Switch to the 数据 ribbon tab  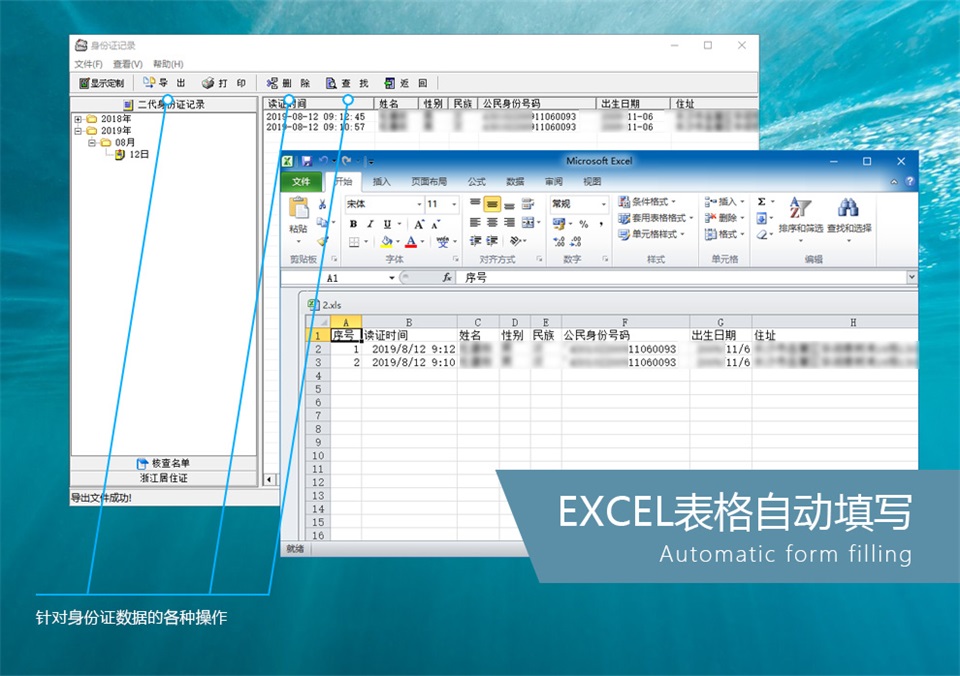515,181
